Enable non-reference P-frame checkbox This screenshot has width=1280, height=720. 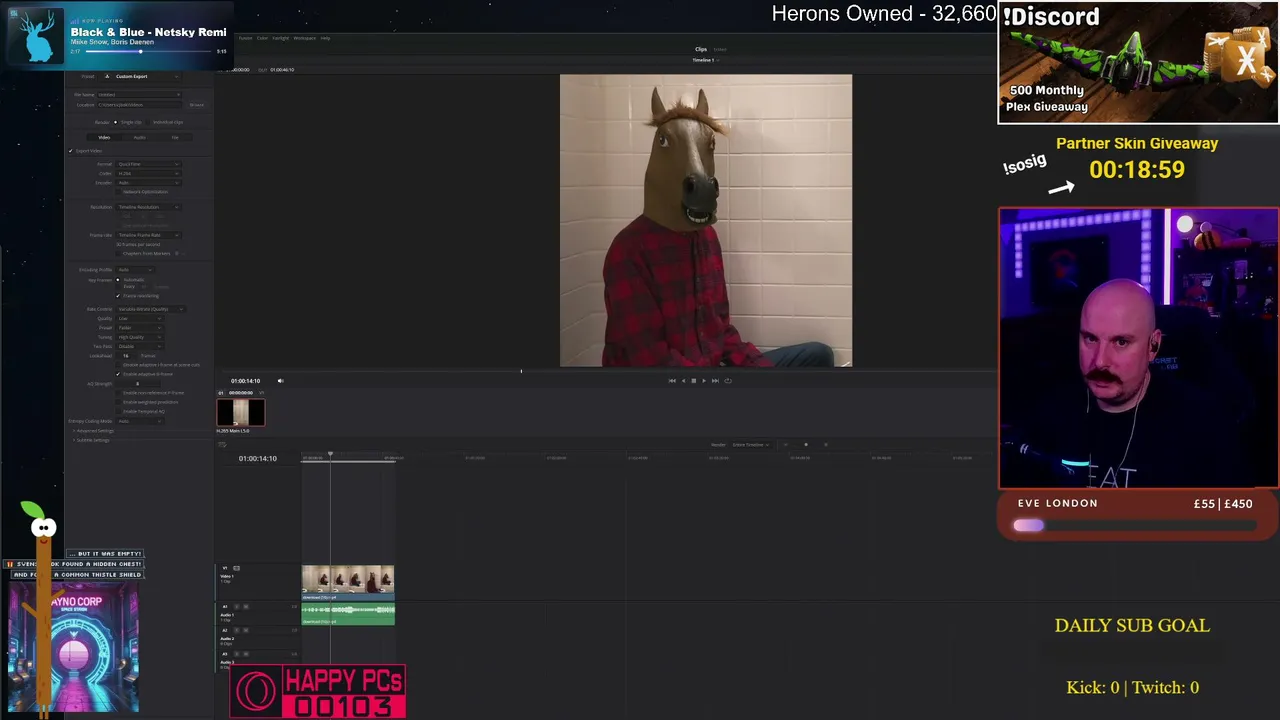(118, 393)
